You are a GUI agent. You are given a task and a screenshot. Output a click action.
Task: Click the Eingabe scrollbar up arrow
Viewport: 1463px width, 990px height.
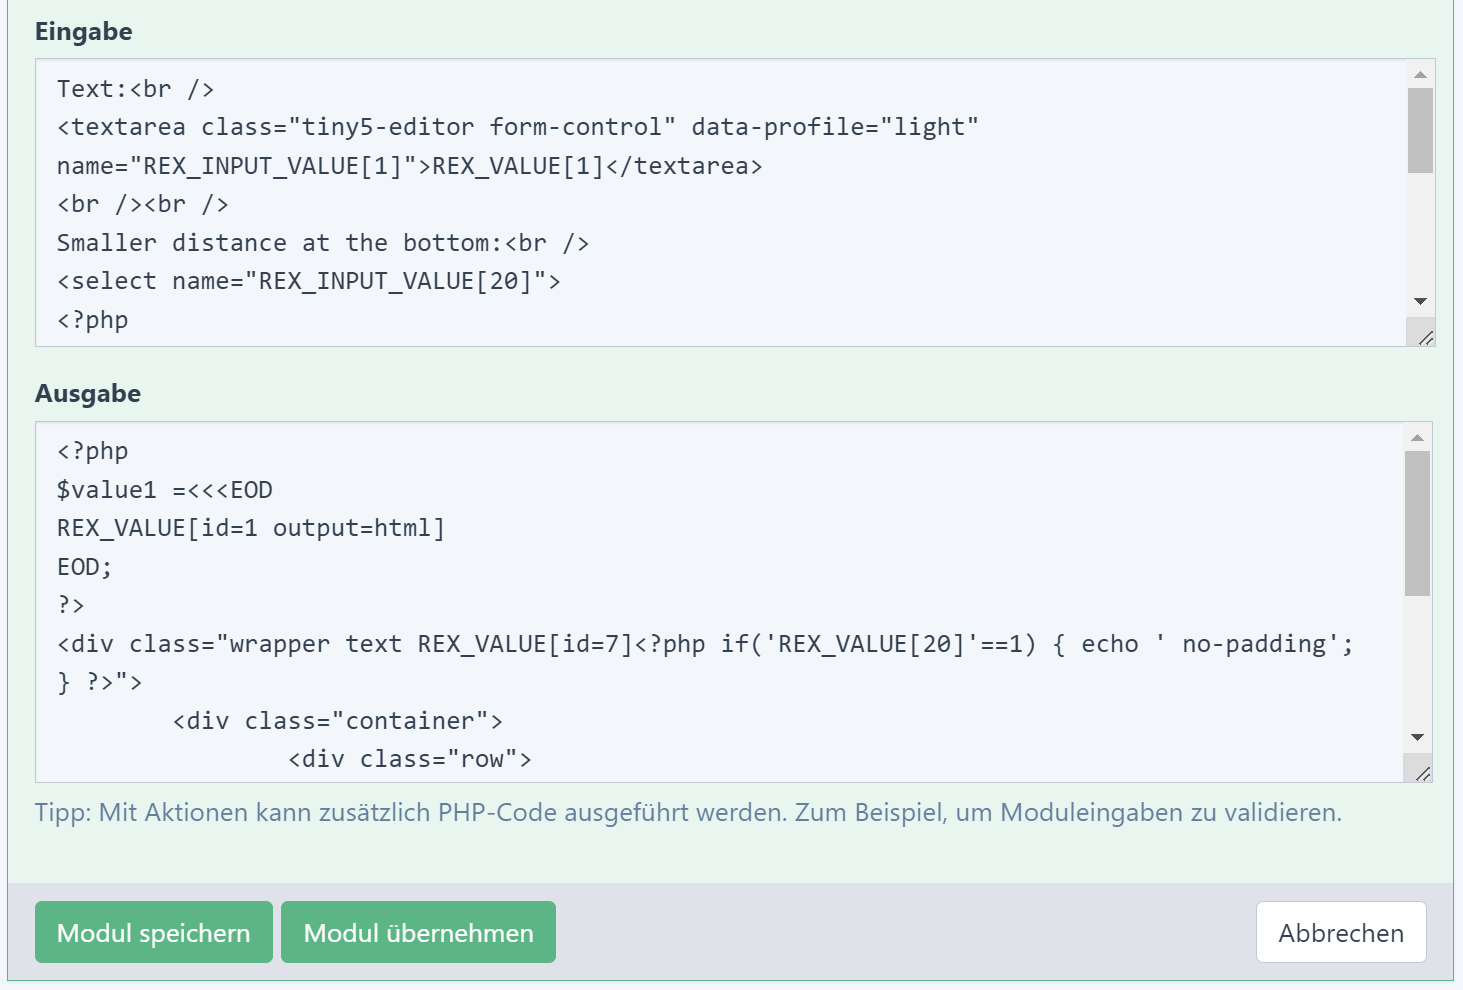tap(1420, 75)
